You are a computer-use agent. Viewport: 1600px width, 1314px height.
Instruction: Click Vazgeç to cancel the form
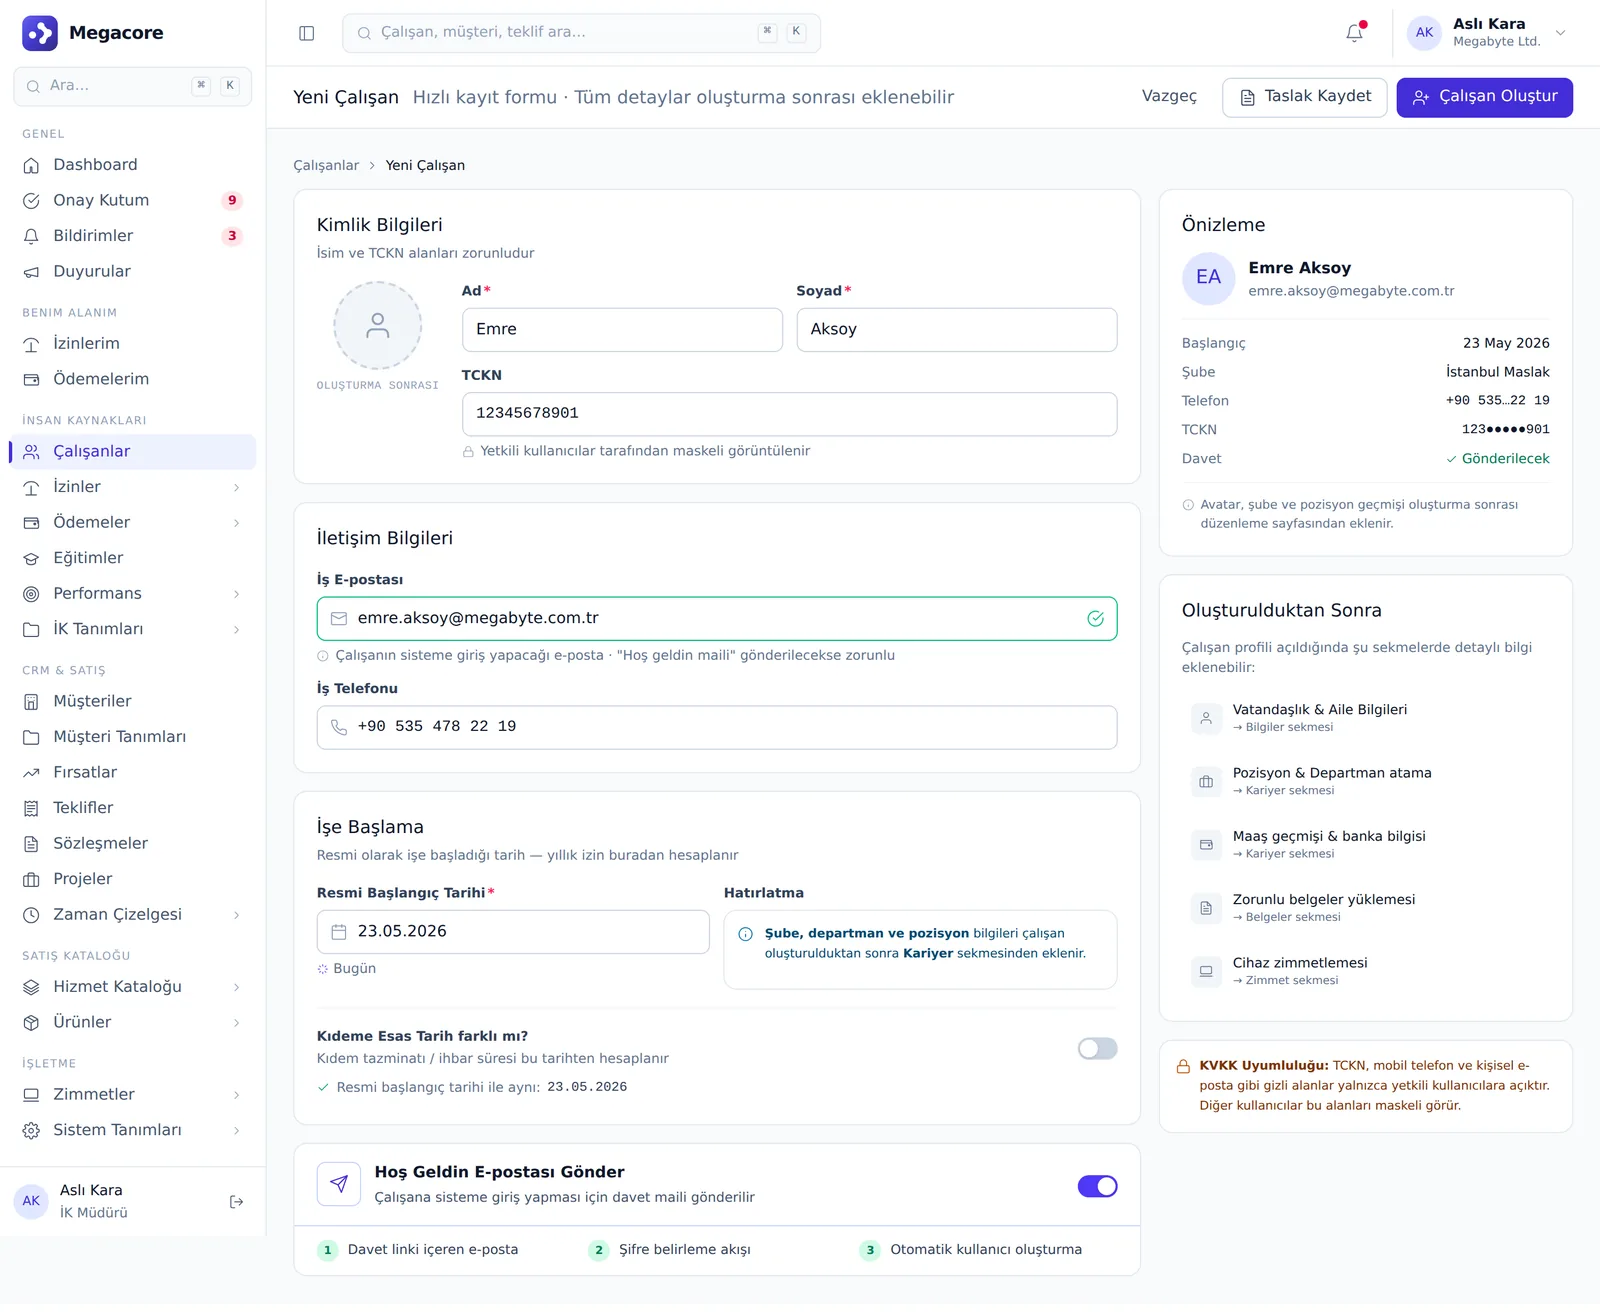coord(1169,97)
